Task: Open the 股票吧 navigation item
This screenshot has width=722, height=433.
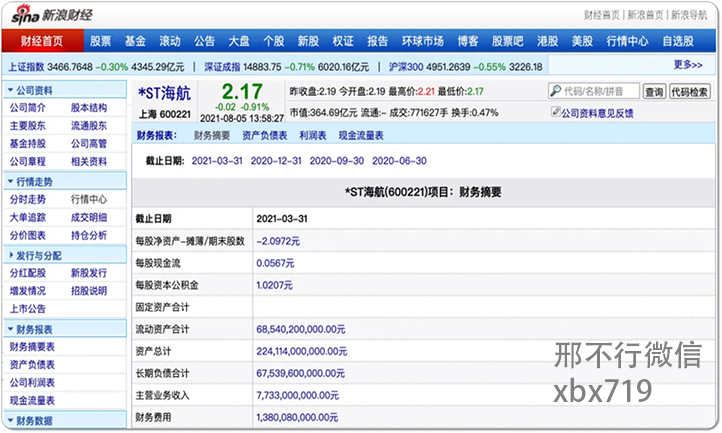Action: tap(507, 41)
